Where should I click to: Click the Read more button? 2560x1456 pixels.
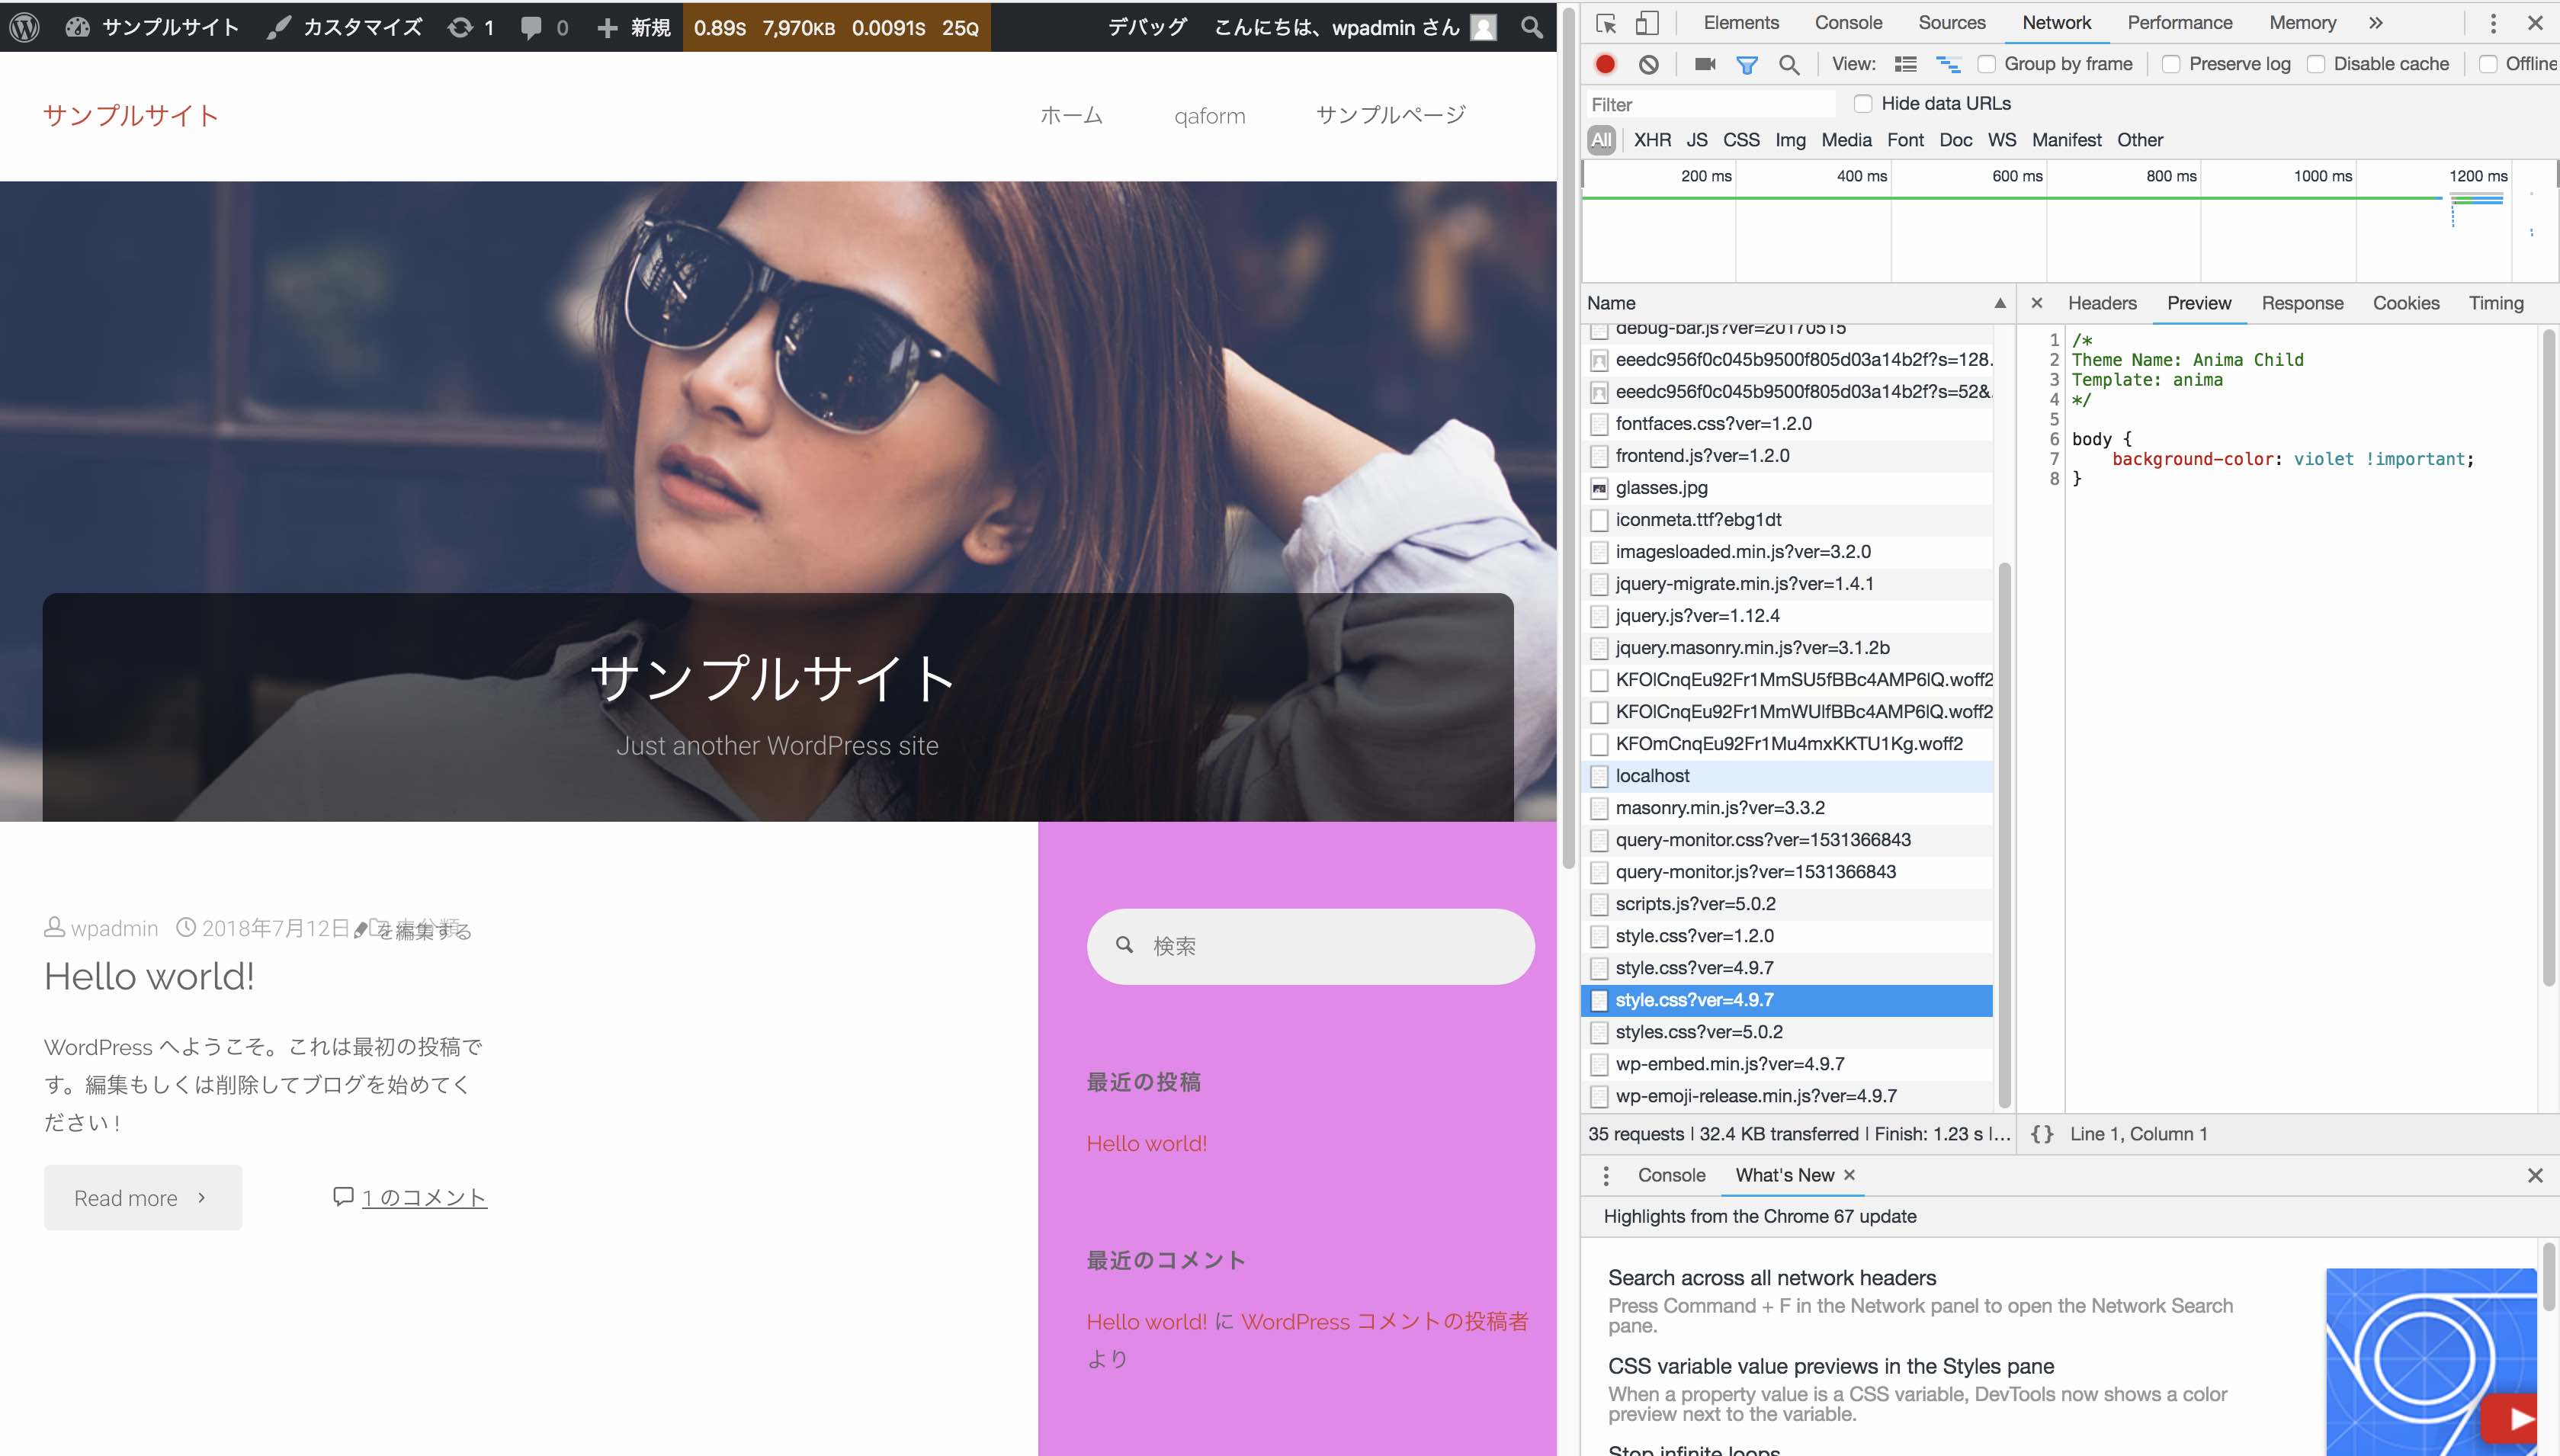(x=143, y=1198)
